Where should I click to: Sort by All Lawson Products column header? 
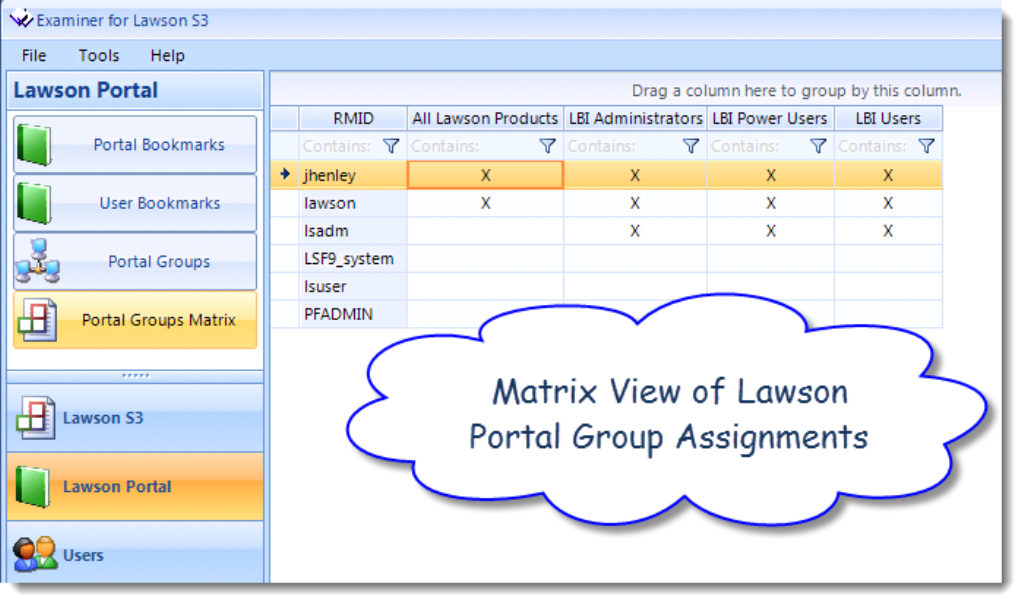pyautogui.click(x=485, y=118)
